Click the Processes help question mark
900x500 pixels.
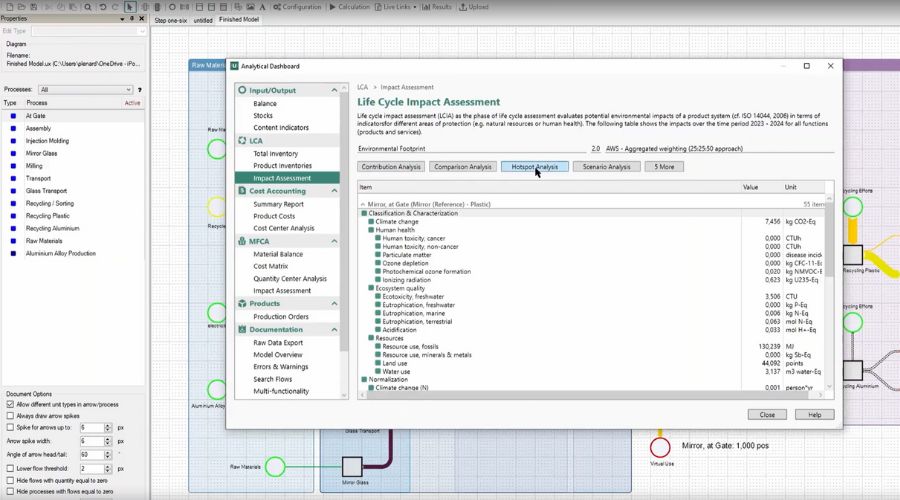click(x=139, y=90)
